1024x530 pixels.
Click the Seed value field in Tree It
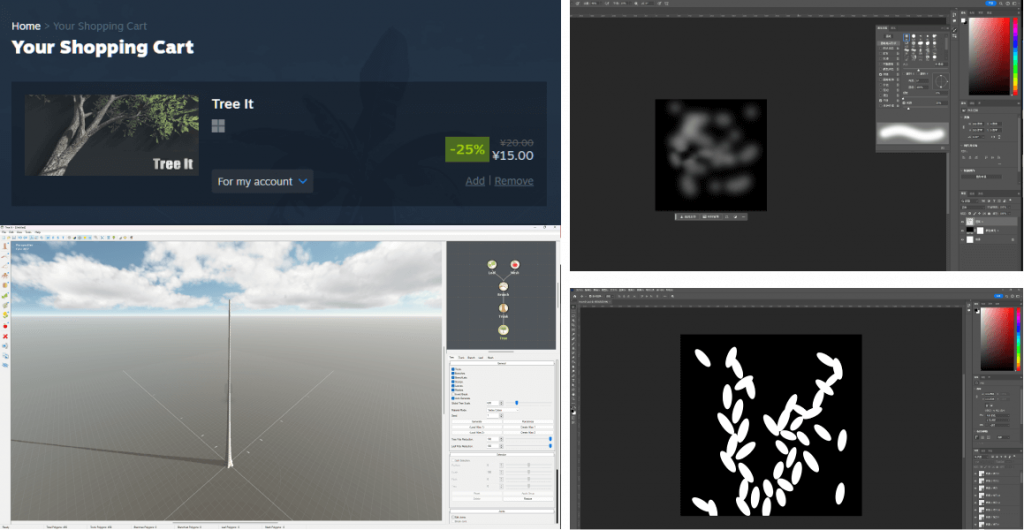[493, 416]
